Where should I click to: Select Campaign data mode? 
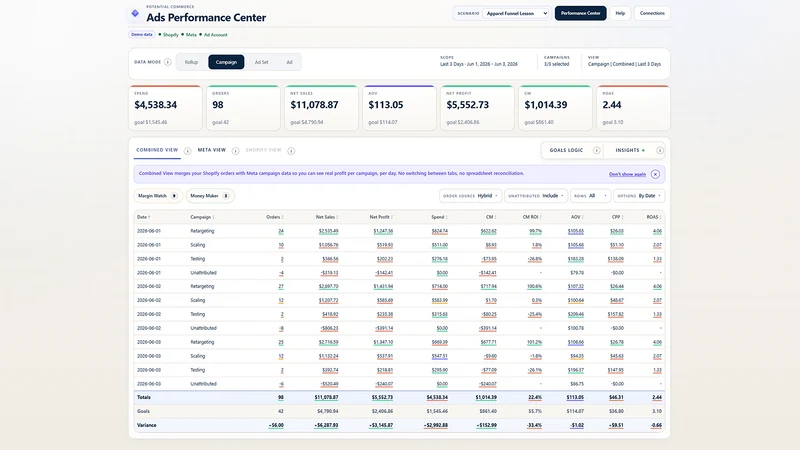226,62
